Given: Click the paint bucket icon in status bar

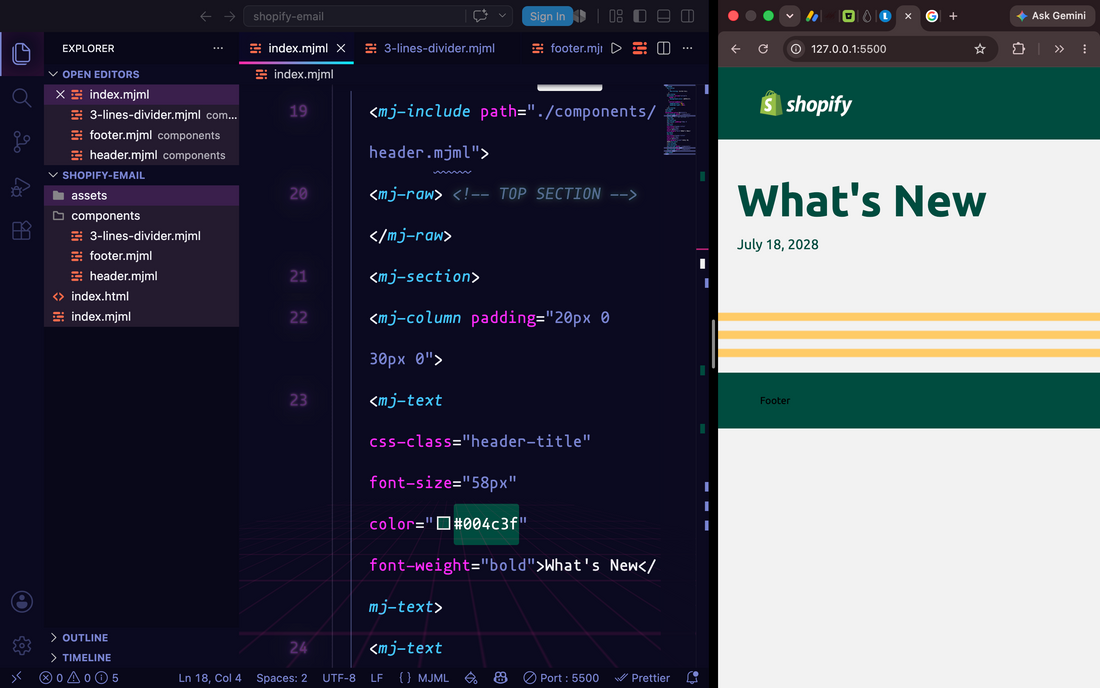Looking at the screenshot, I should click(x=471, y=678).
